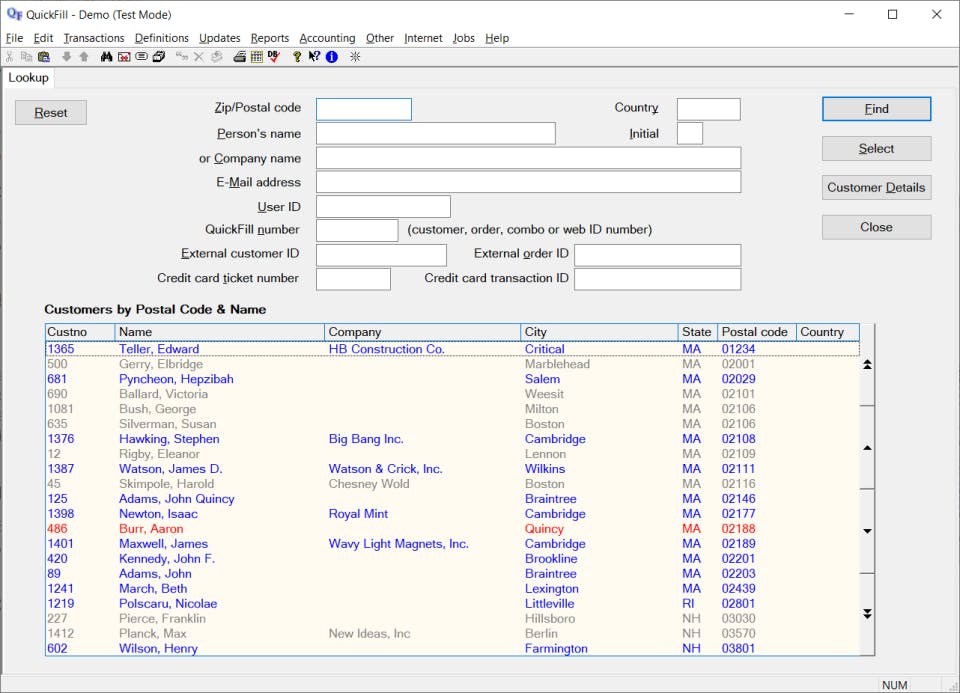The image size is (960, 693).
Task: Click the printer icon in the toolbar
Action: point(240,57)
